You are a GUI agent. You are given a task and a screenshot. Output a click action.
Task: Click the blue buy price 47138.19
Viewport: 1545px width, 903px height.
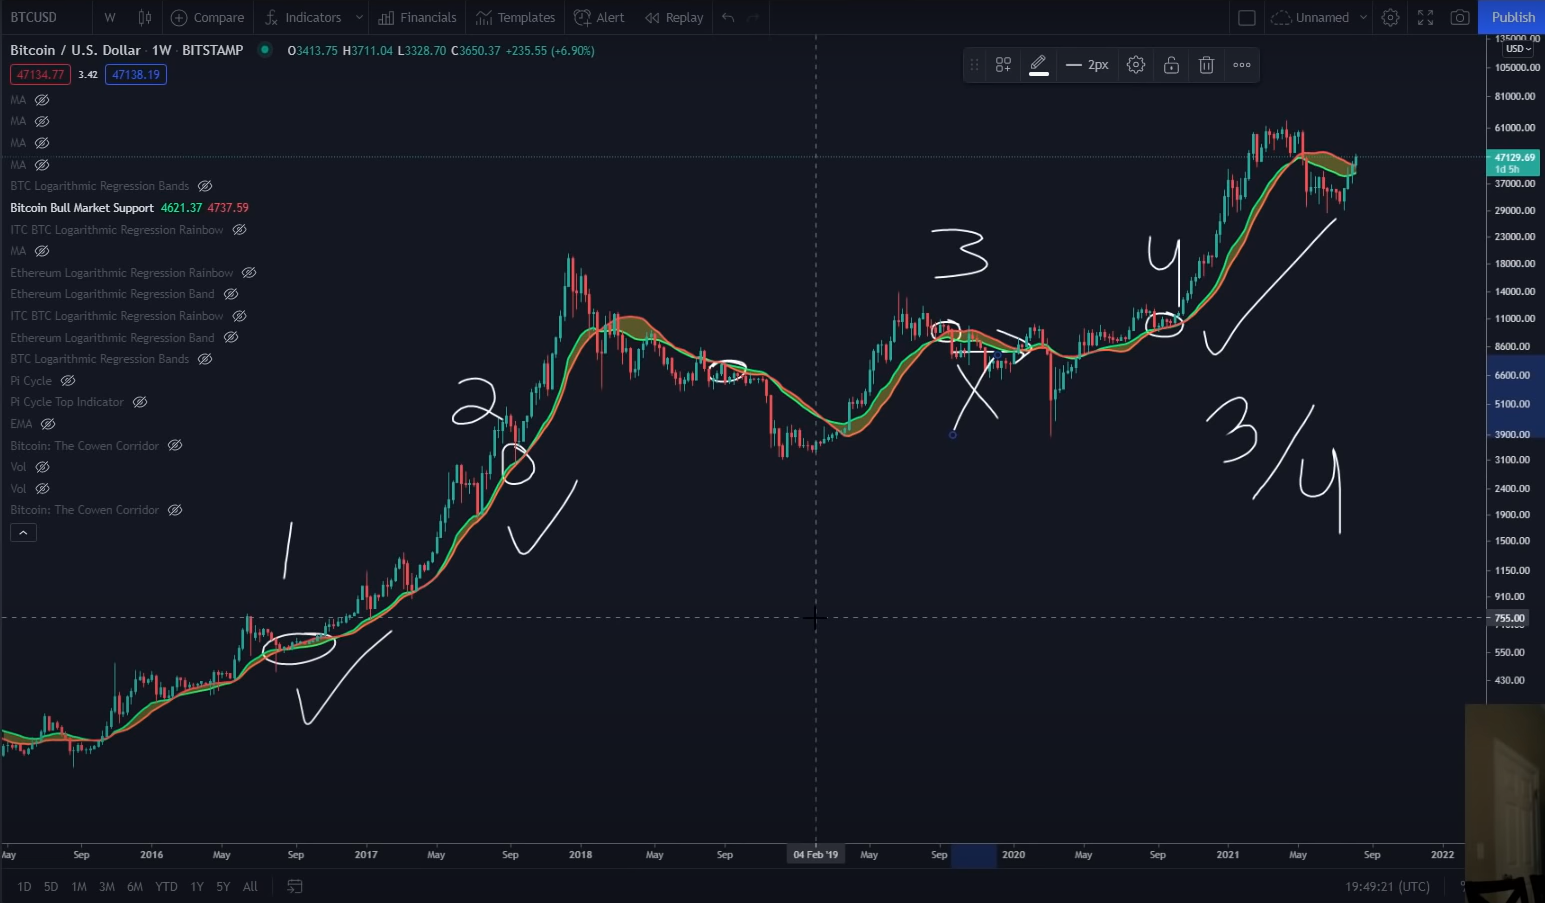pyautogui.click(x=136, y=75)
